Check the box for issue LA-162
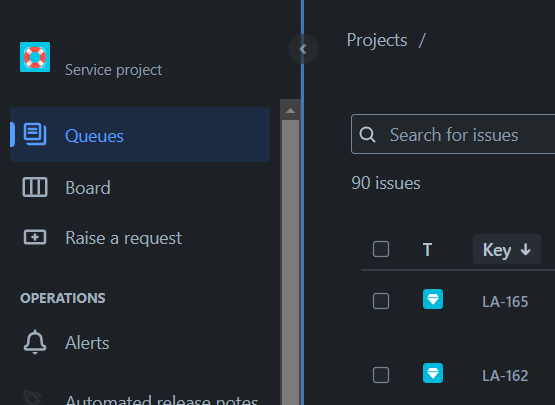 381,375
